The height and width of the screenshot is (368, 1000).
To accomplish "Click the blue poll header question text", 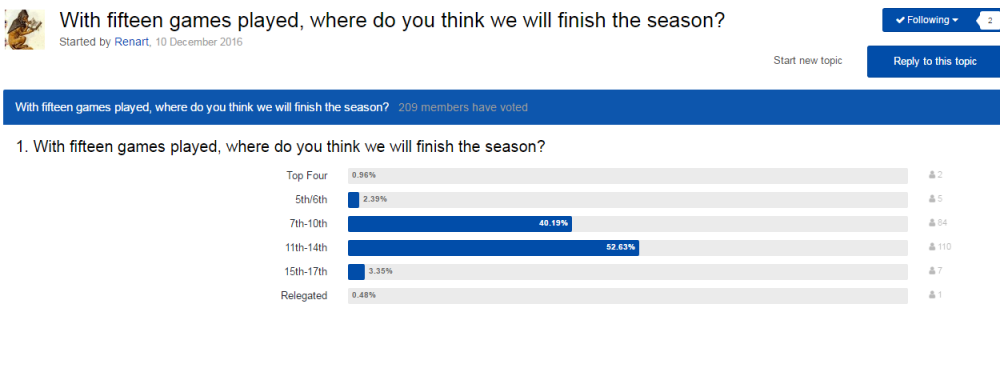I will click(202, 107).
